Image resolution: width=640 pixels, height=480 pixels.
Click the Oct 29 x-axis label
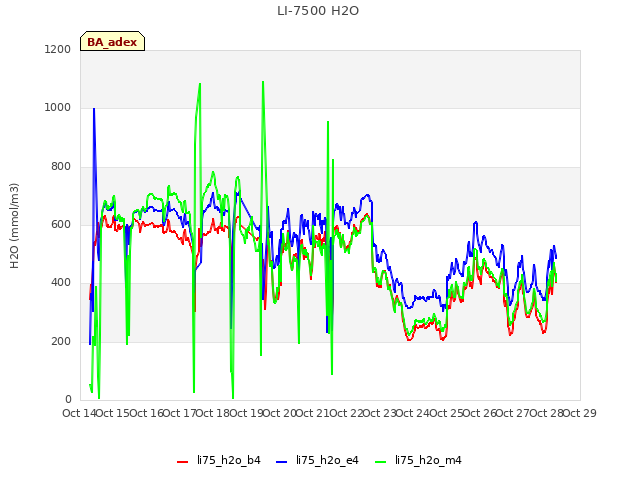[x=580, y=413]
